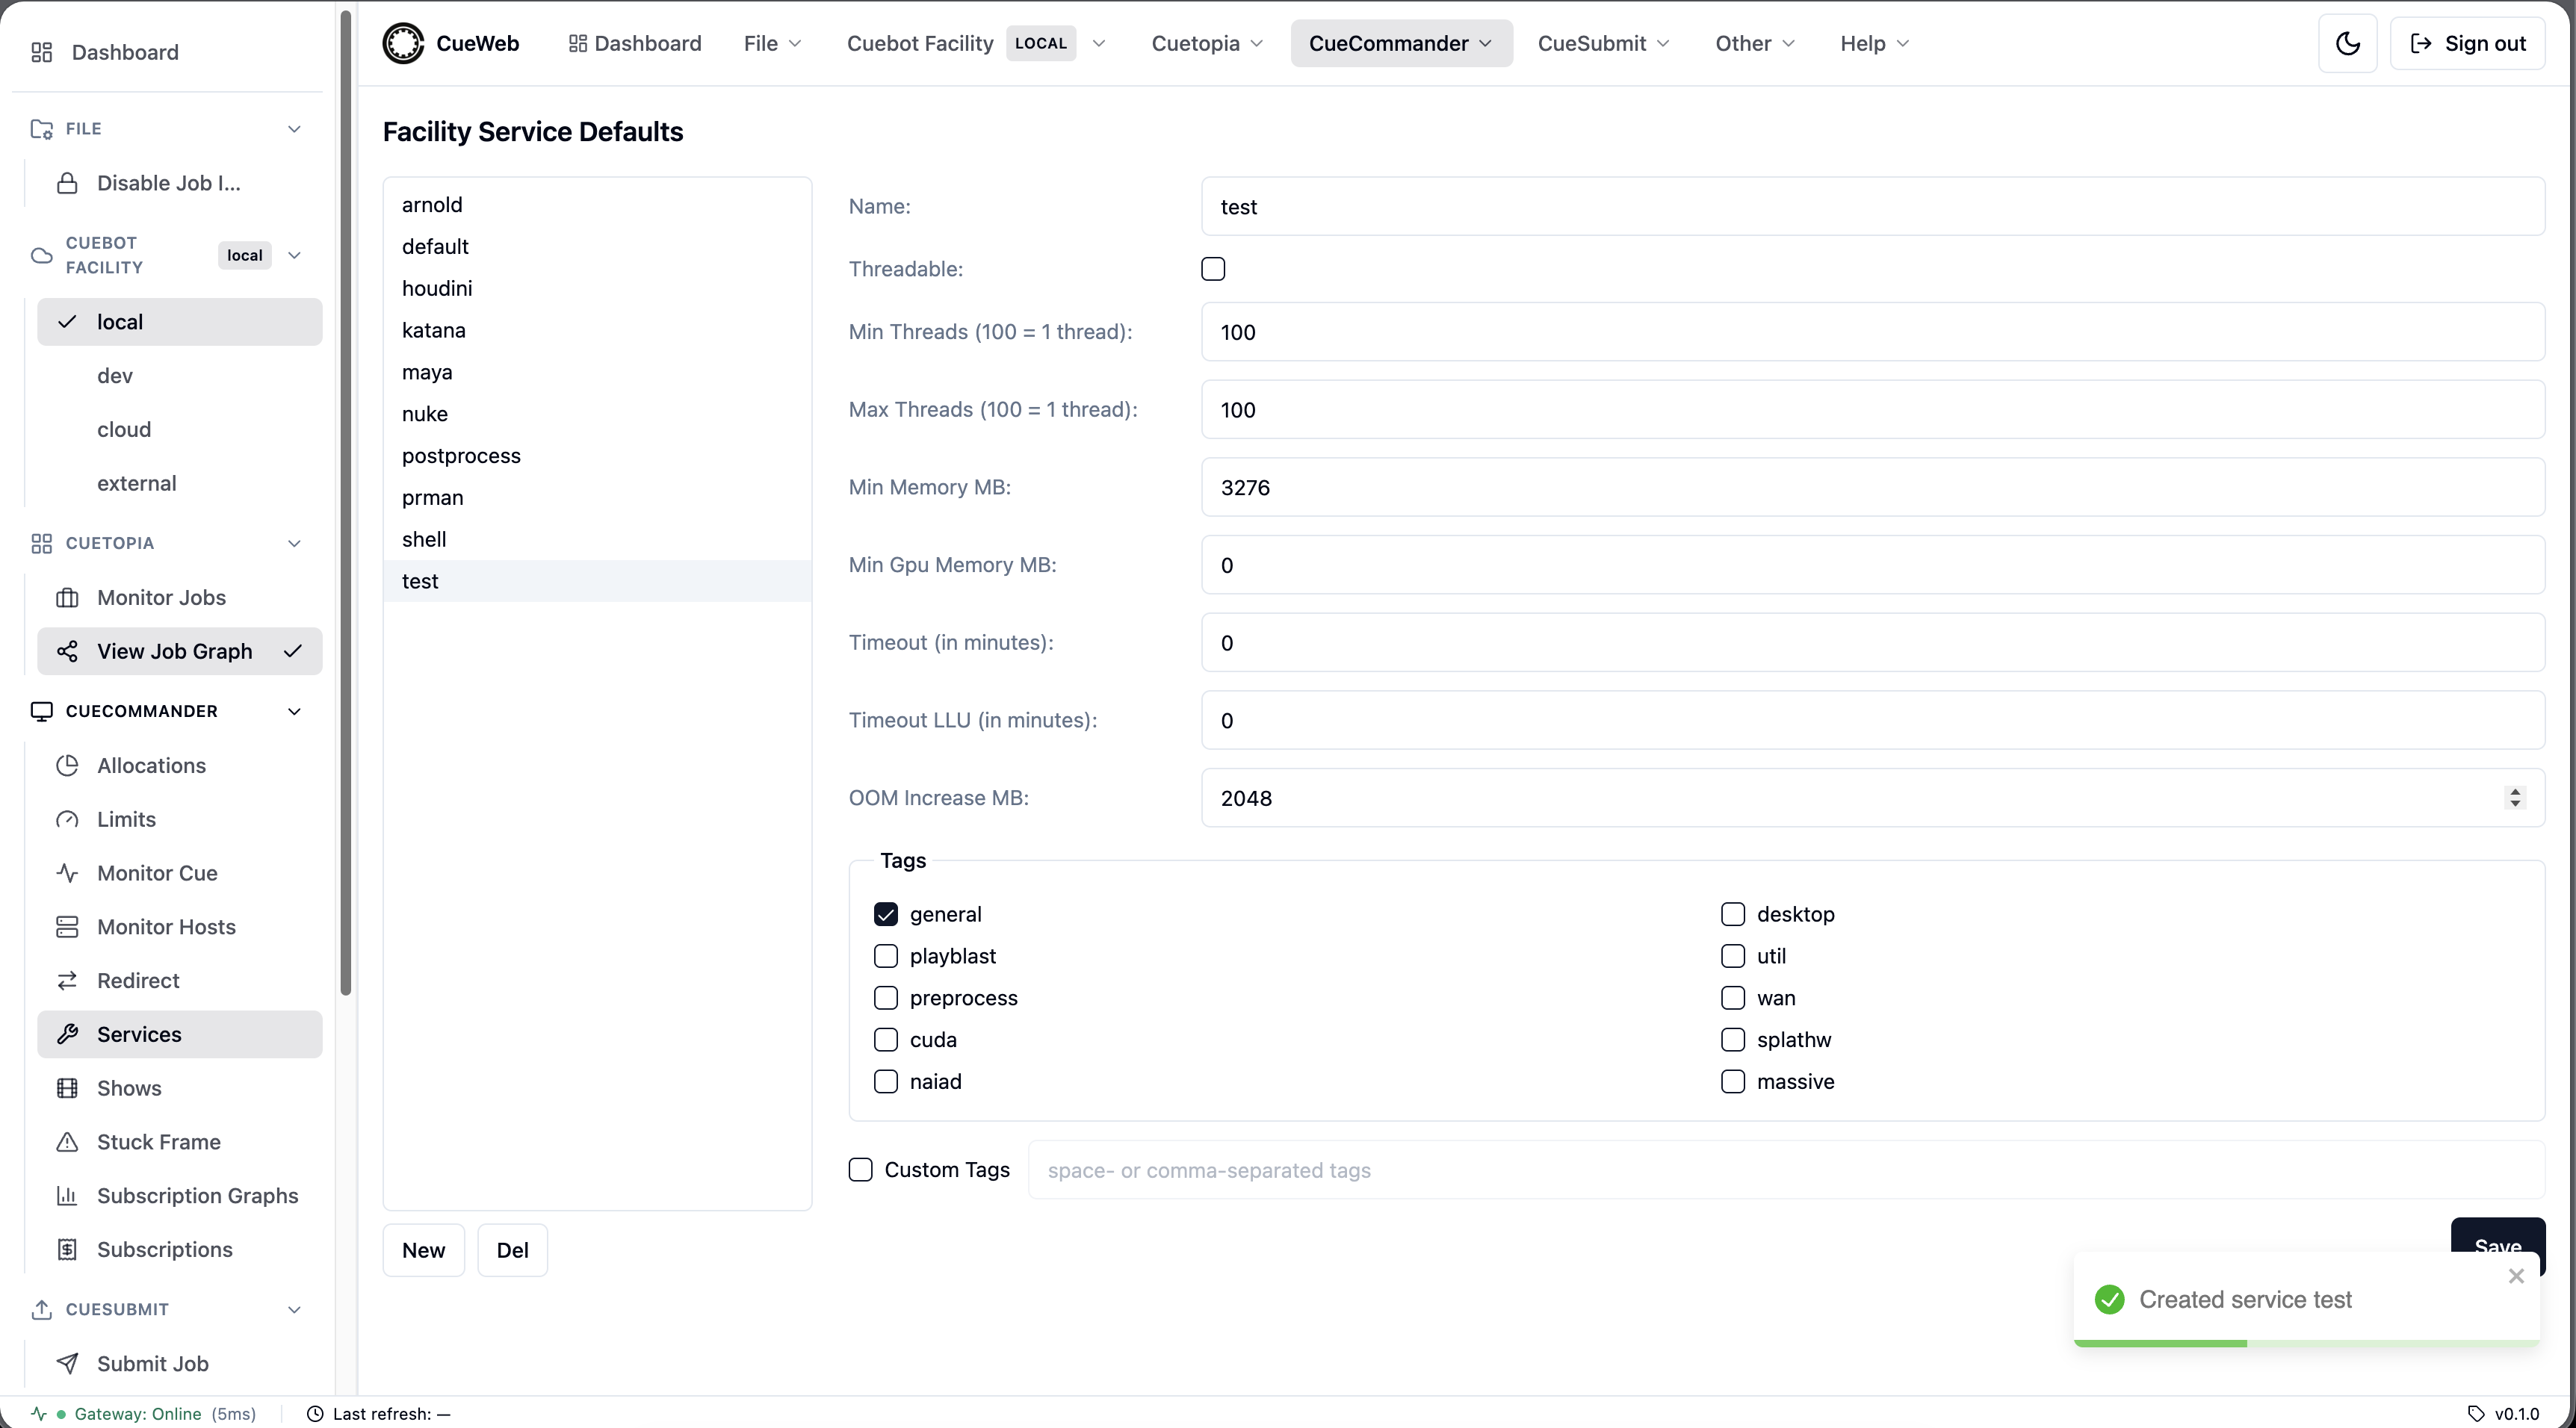
Task: Click the CueCommander monitor icon in sidebar
Action: (41, 711)
